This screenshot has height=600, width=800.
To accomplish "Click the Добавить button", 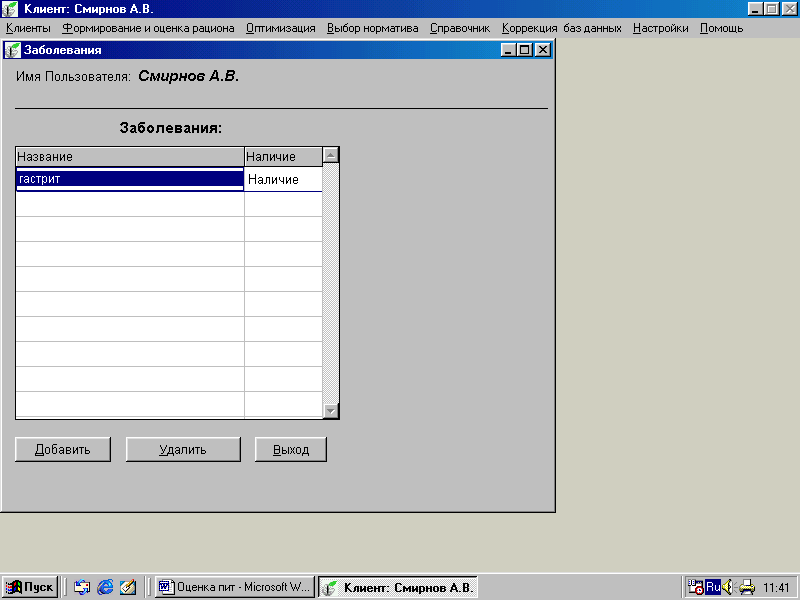I will point(63,449).
